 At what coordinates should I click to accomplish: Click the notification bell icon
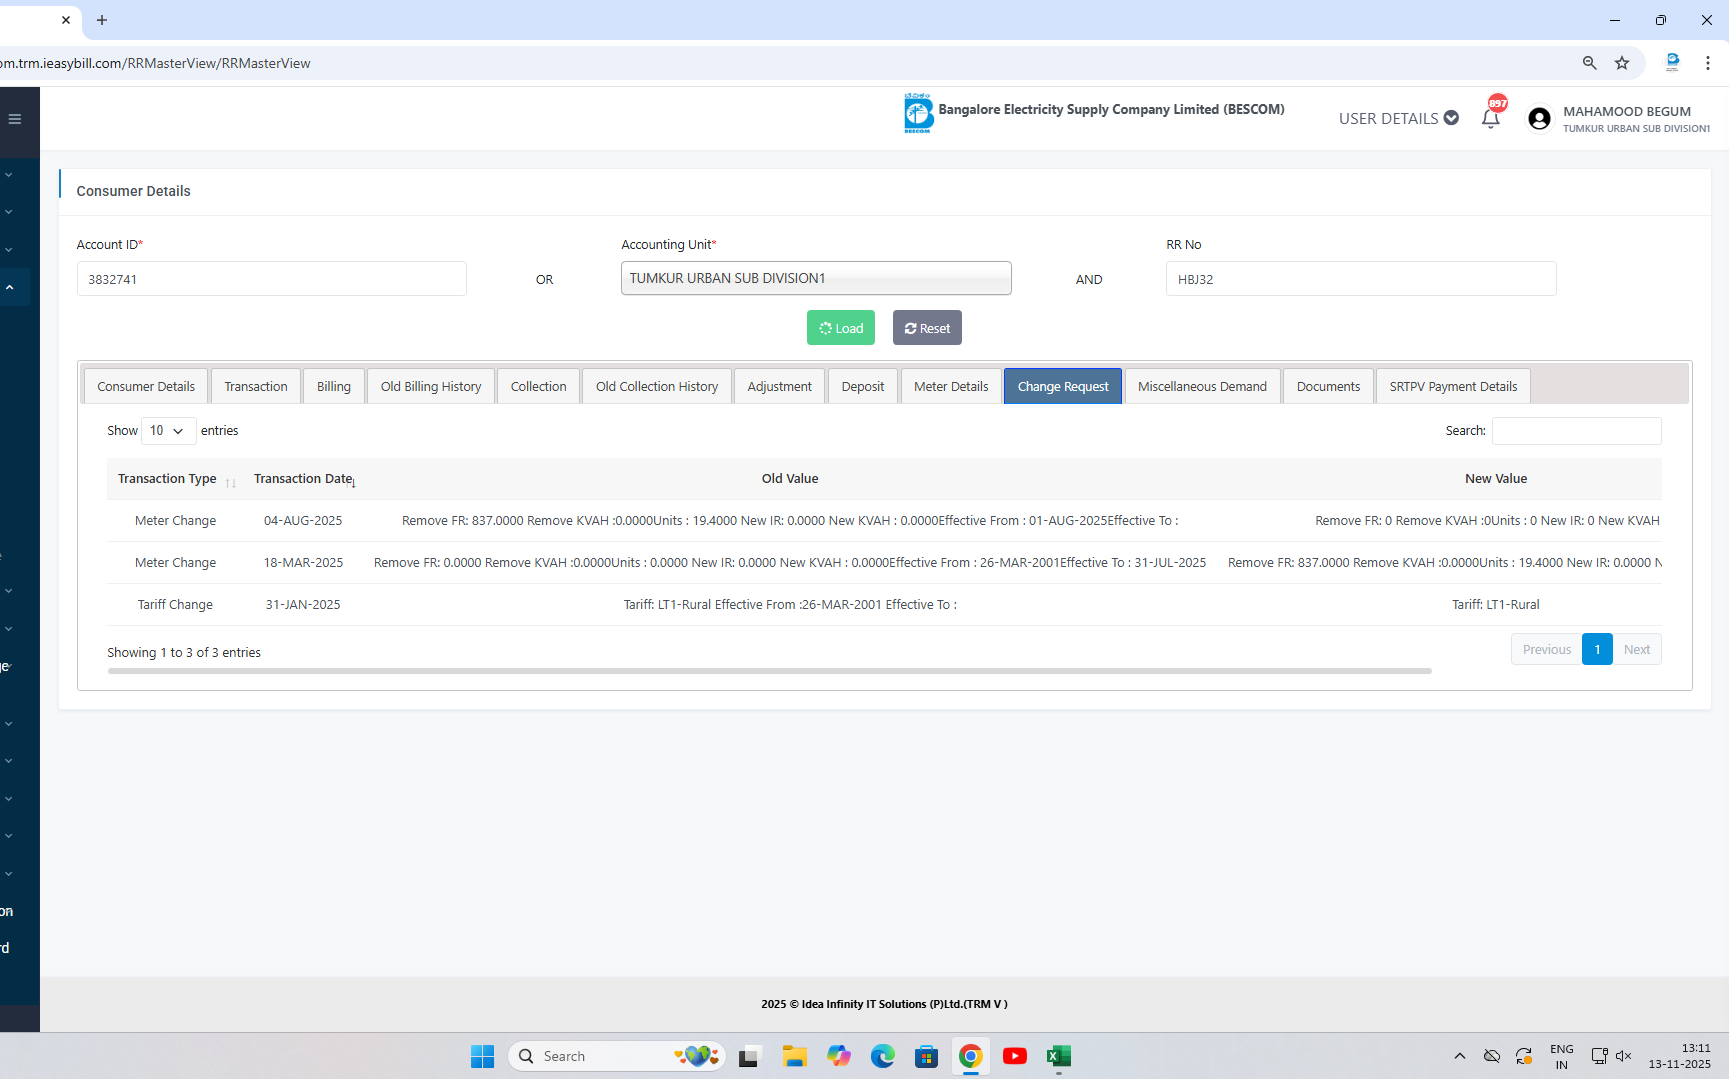[x=1490, y=118]
